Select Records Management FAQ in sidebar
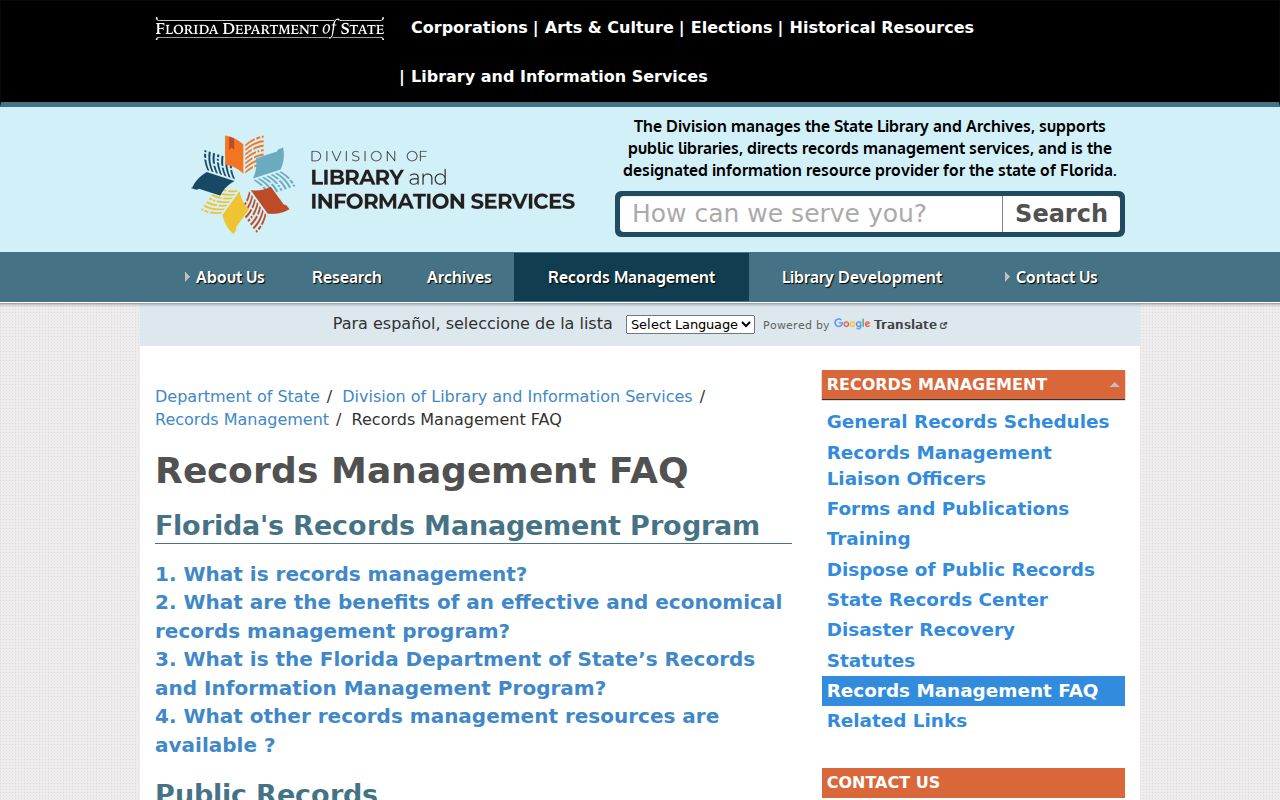The width and height of the screenshot is (1280, 800). (x=973, y=690)
